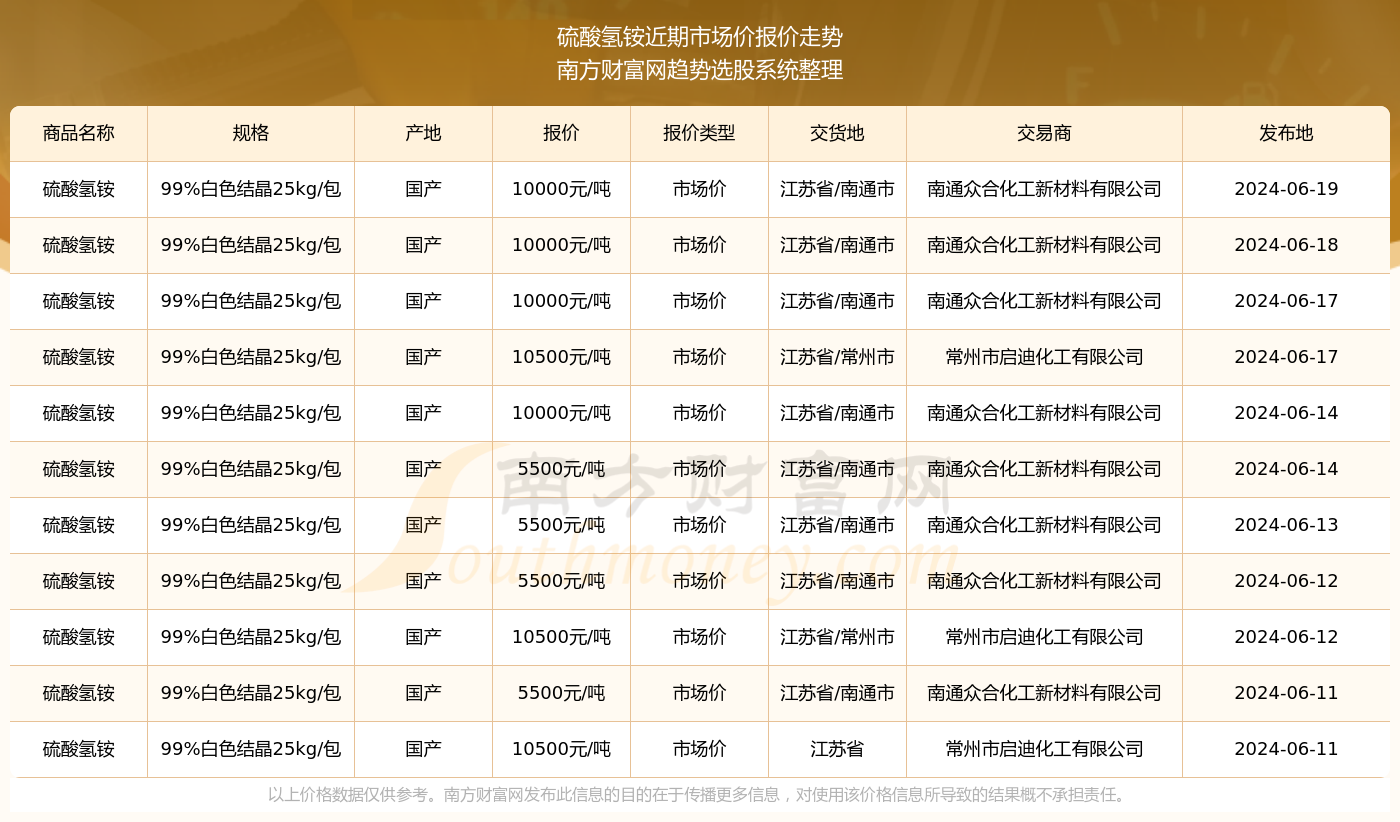Click 10000元/吨 in the 2024-06-19 row
This screenshot has width=1400, height=822.
[561, 189]
